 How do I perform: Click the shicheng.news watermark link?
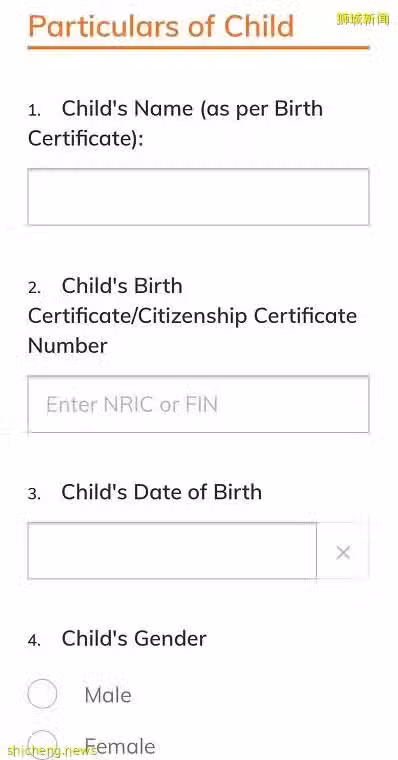click(x=48, y=751)
